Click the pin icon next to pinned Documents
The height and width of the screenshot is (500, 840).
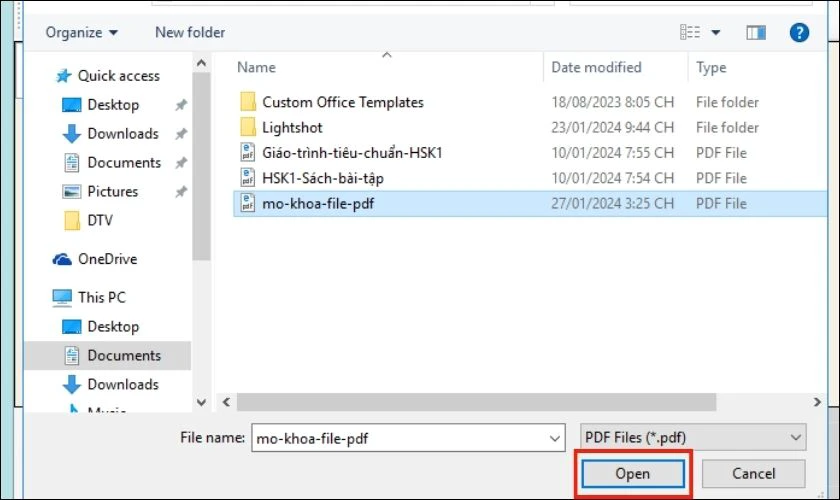click(181, 162)
